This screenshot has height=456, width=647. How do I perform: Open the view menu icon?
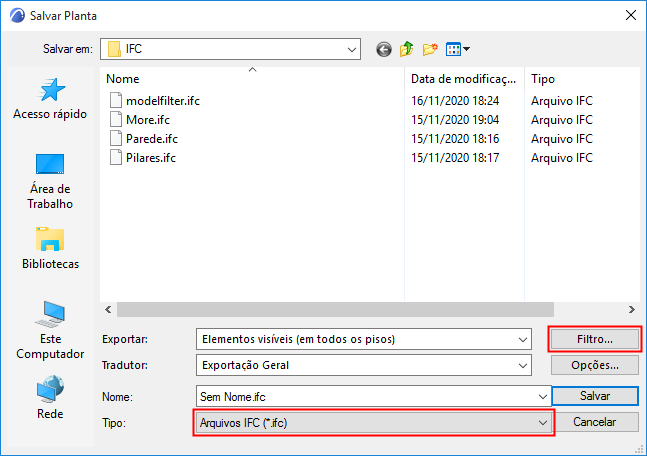[x=458, y=49]
